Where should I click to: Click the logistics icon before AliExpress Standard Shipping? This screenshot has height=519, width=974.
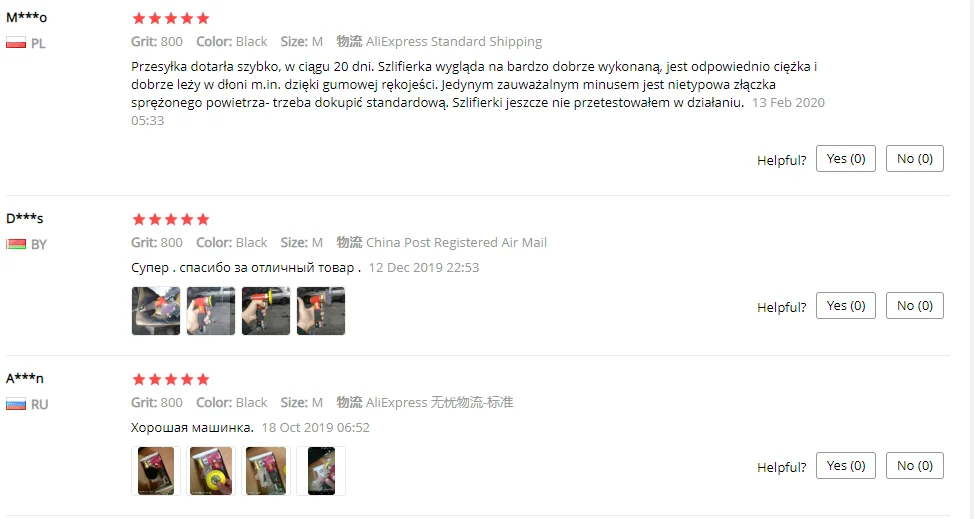coord(349,42)
